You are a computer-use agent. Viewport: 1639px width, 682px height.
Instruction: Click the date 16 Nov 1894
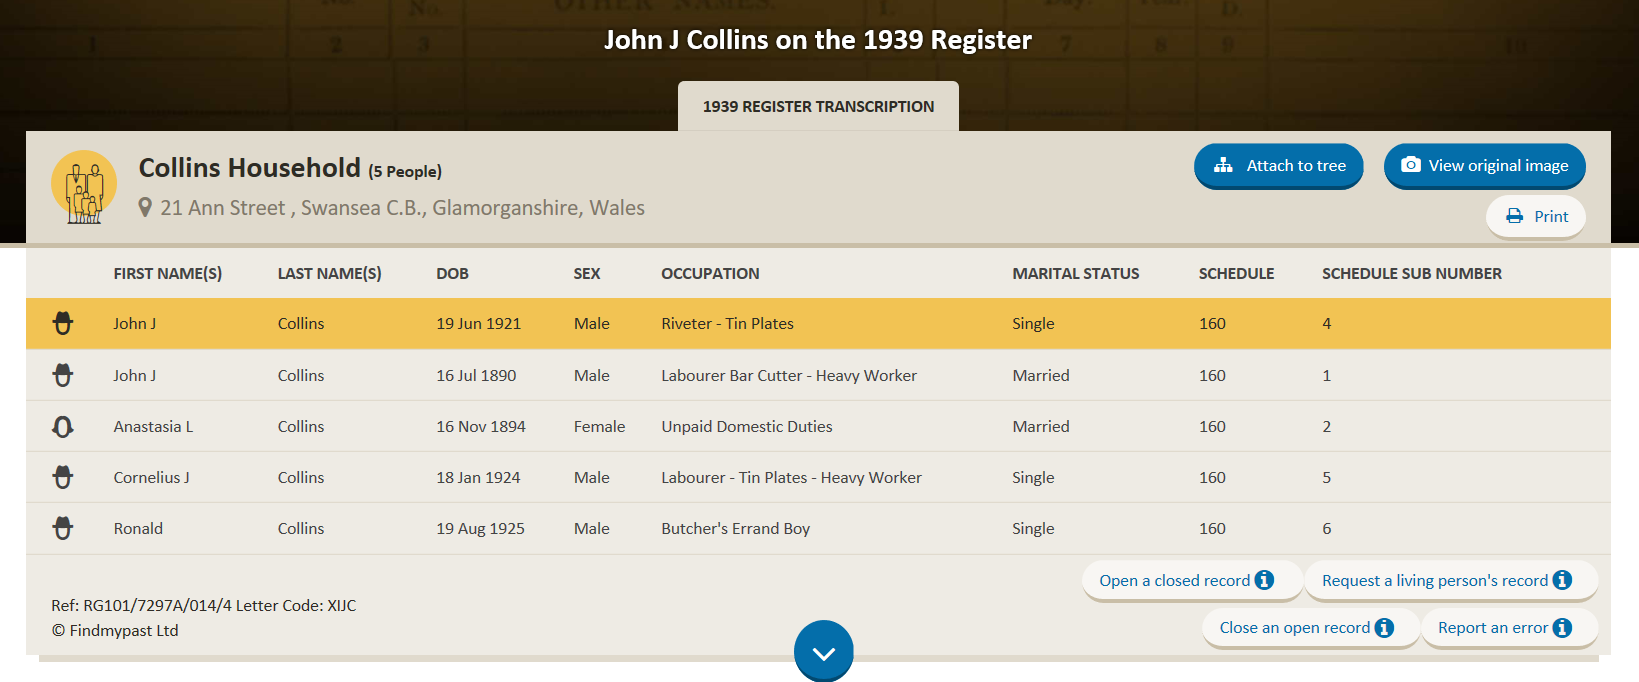coord(481,426)
